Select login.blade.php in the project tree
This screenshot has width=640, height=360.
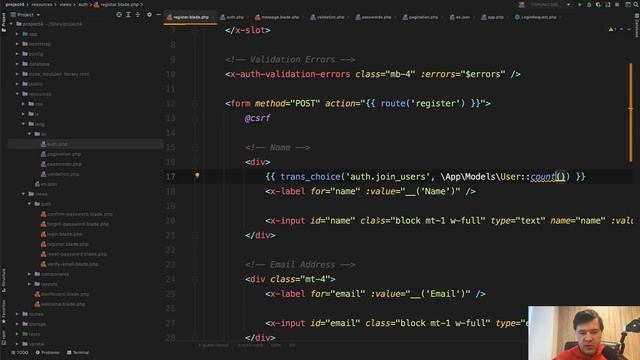coord(61,234)
